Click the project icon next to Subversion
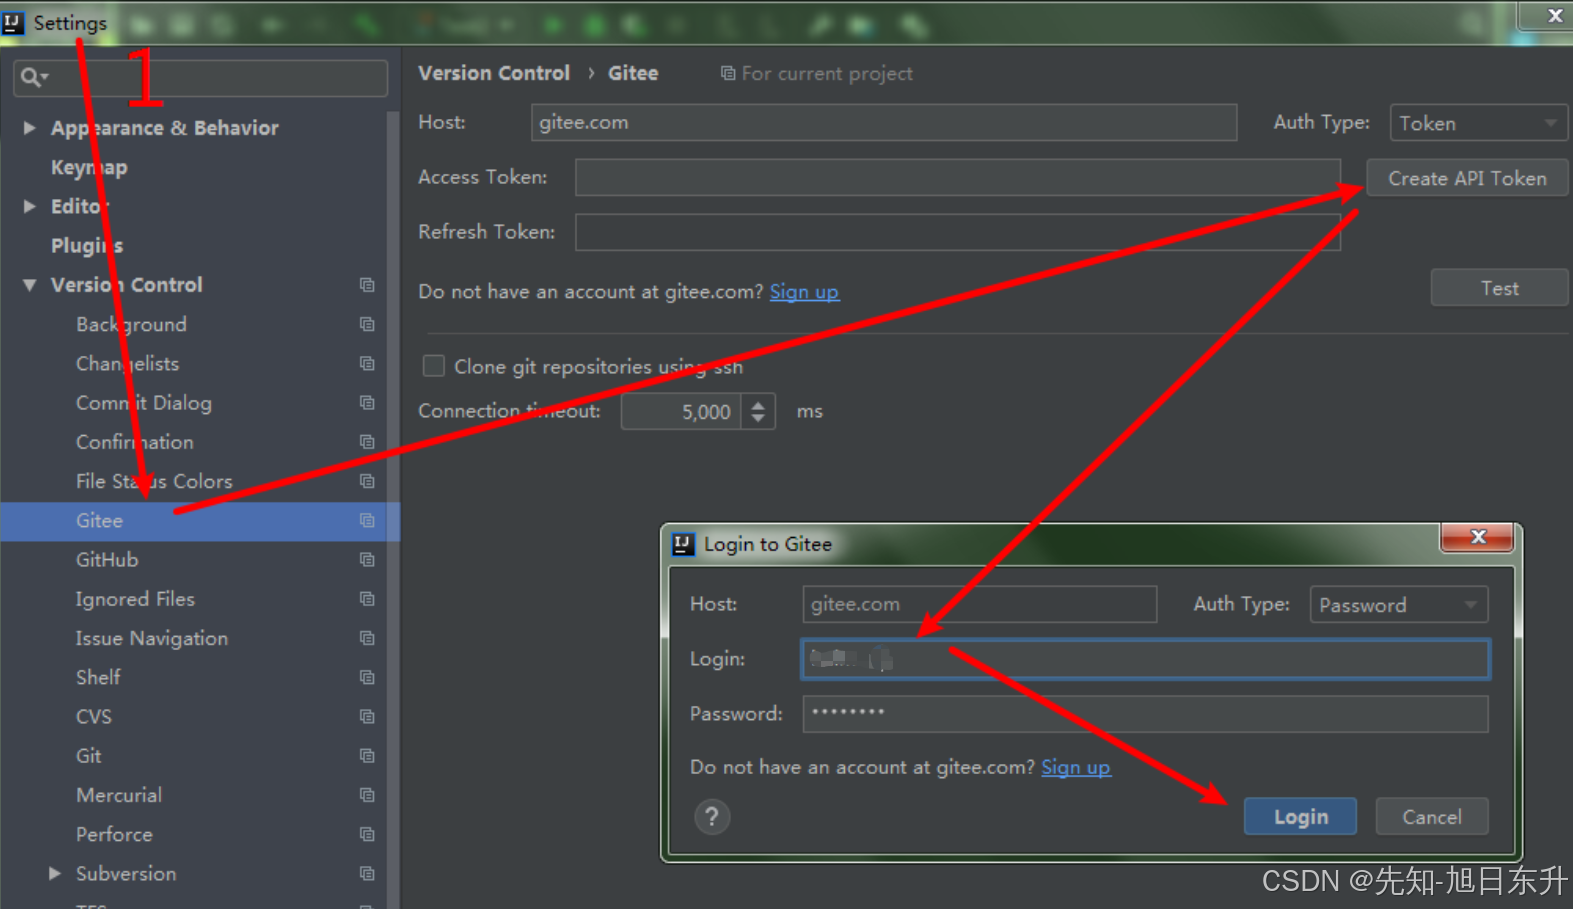 point(367,873)
